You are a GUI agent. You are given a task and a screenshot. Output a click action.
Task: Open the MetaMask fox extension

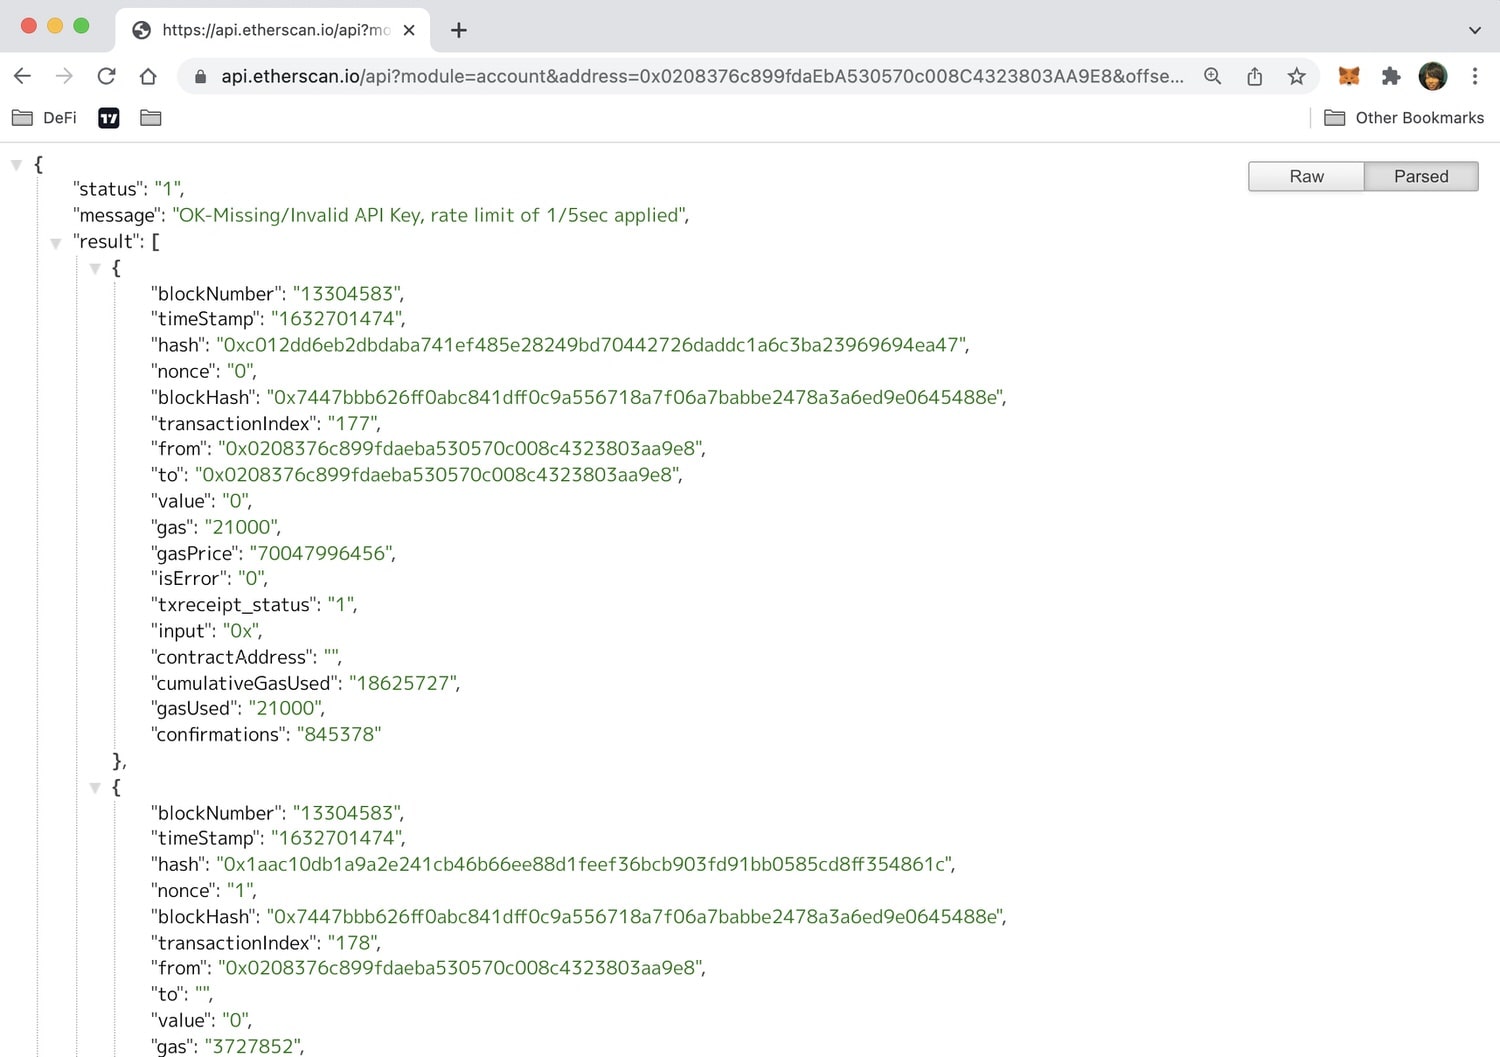point(1349,76)
